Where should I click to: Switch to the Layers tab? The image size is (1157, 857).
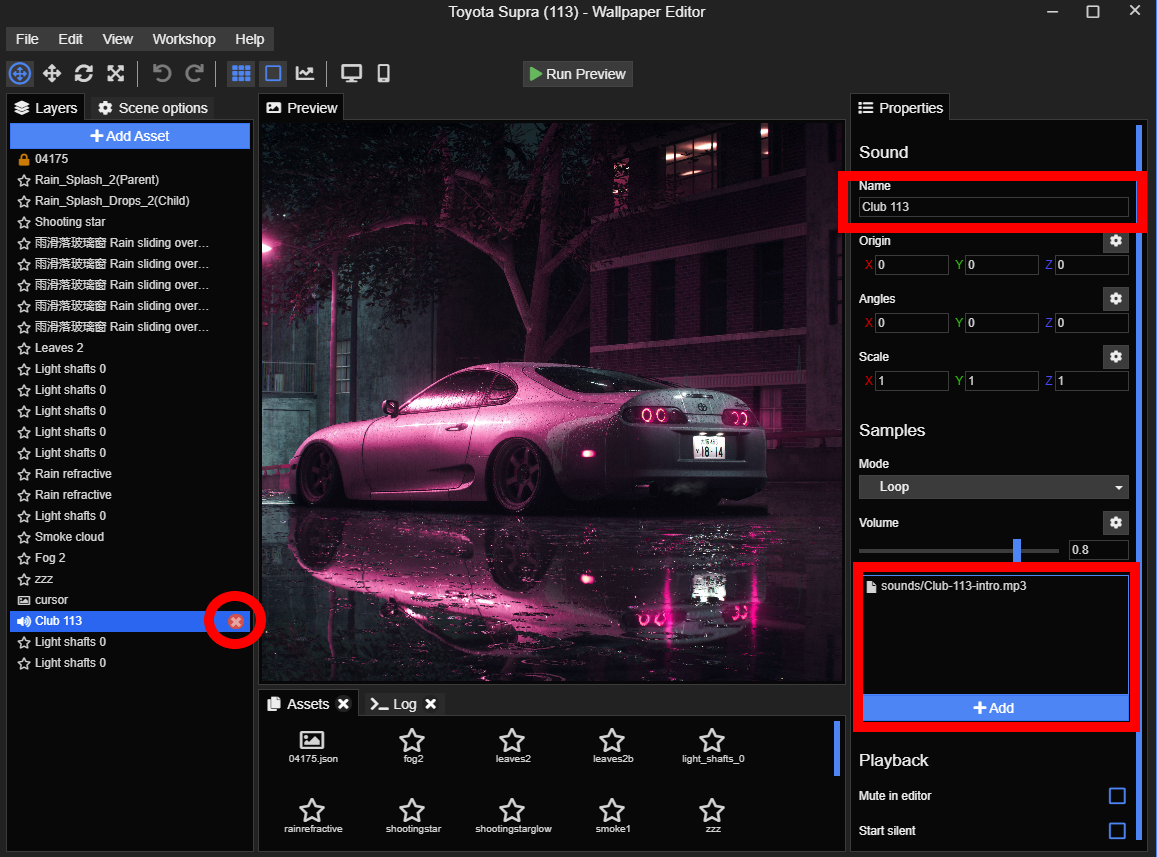(46, 108)
